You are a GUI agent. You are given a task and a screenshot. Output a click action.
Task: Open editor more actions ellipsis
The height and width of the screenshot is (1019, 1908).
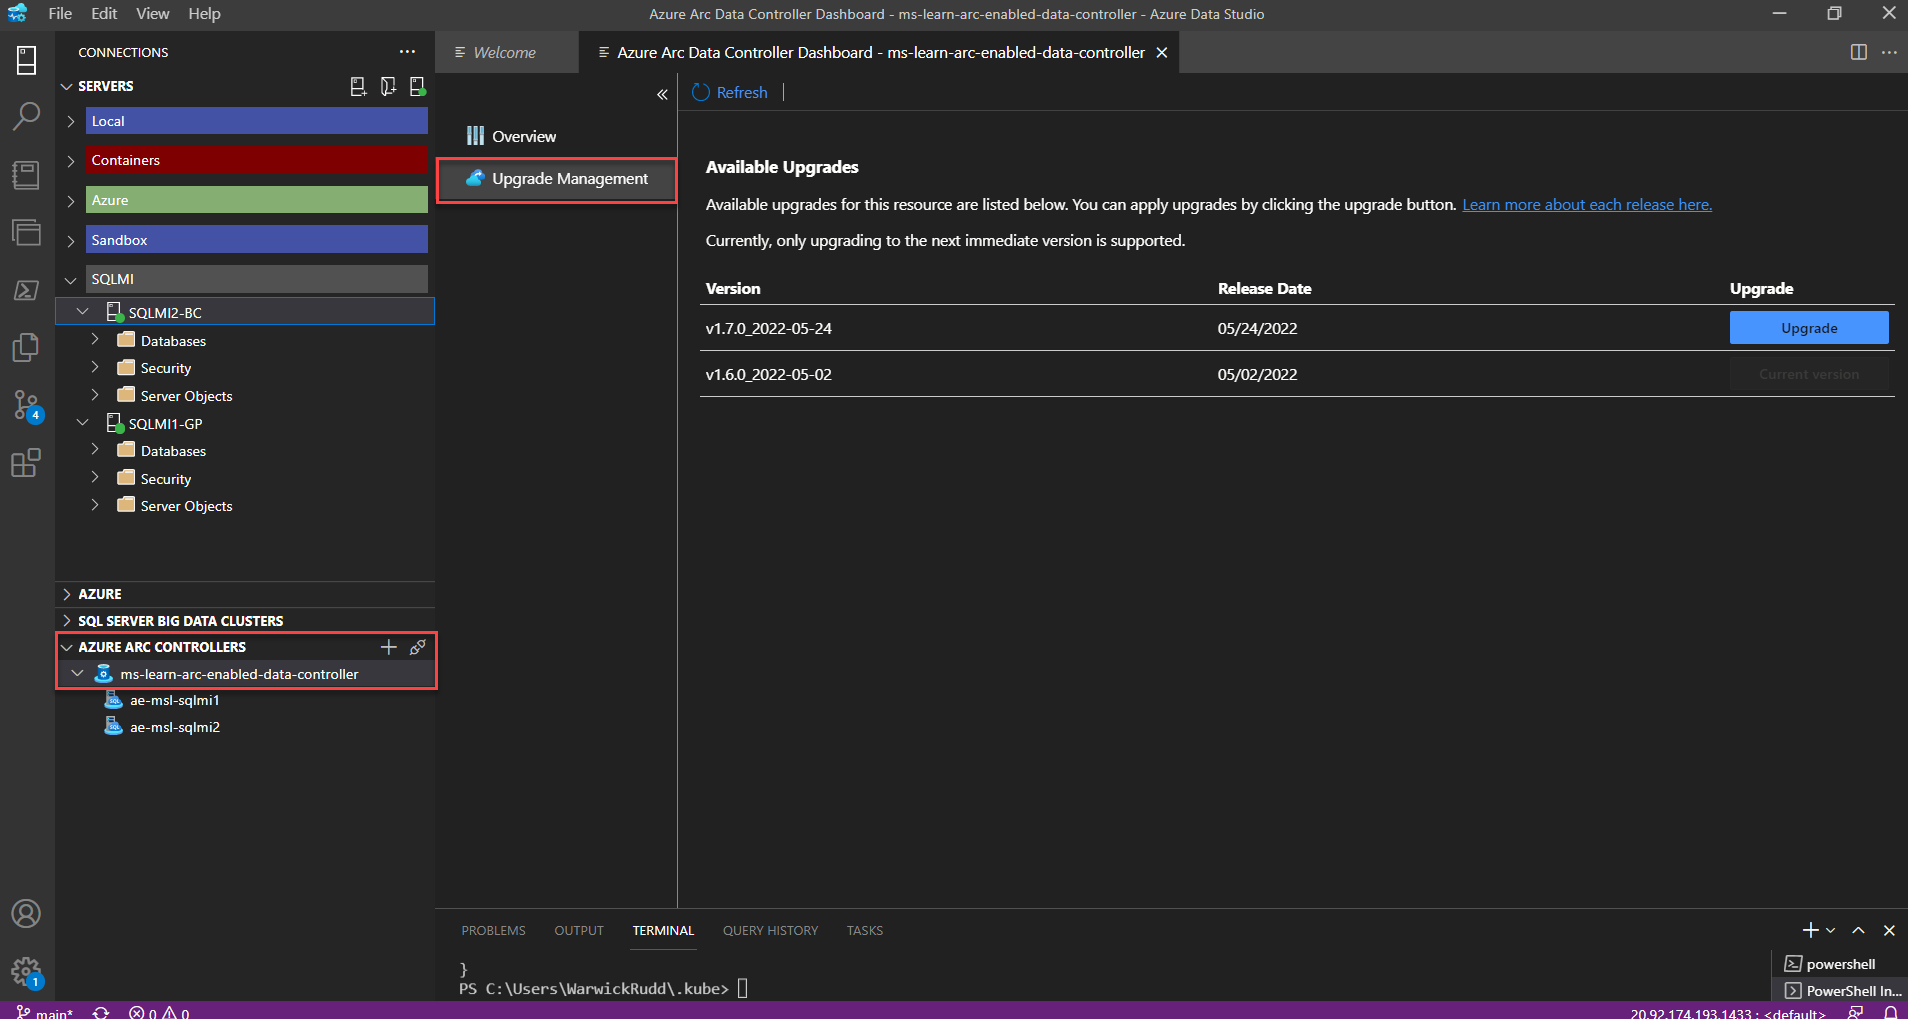(1889, 52)
